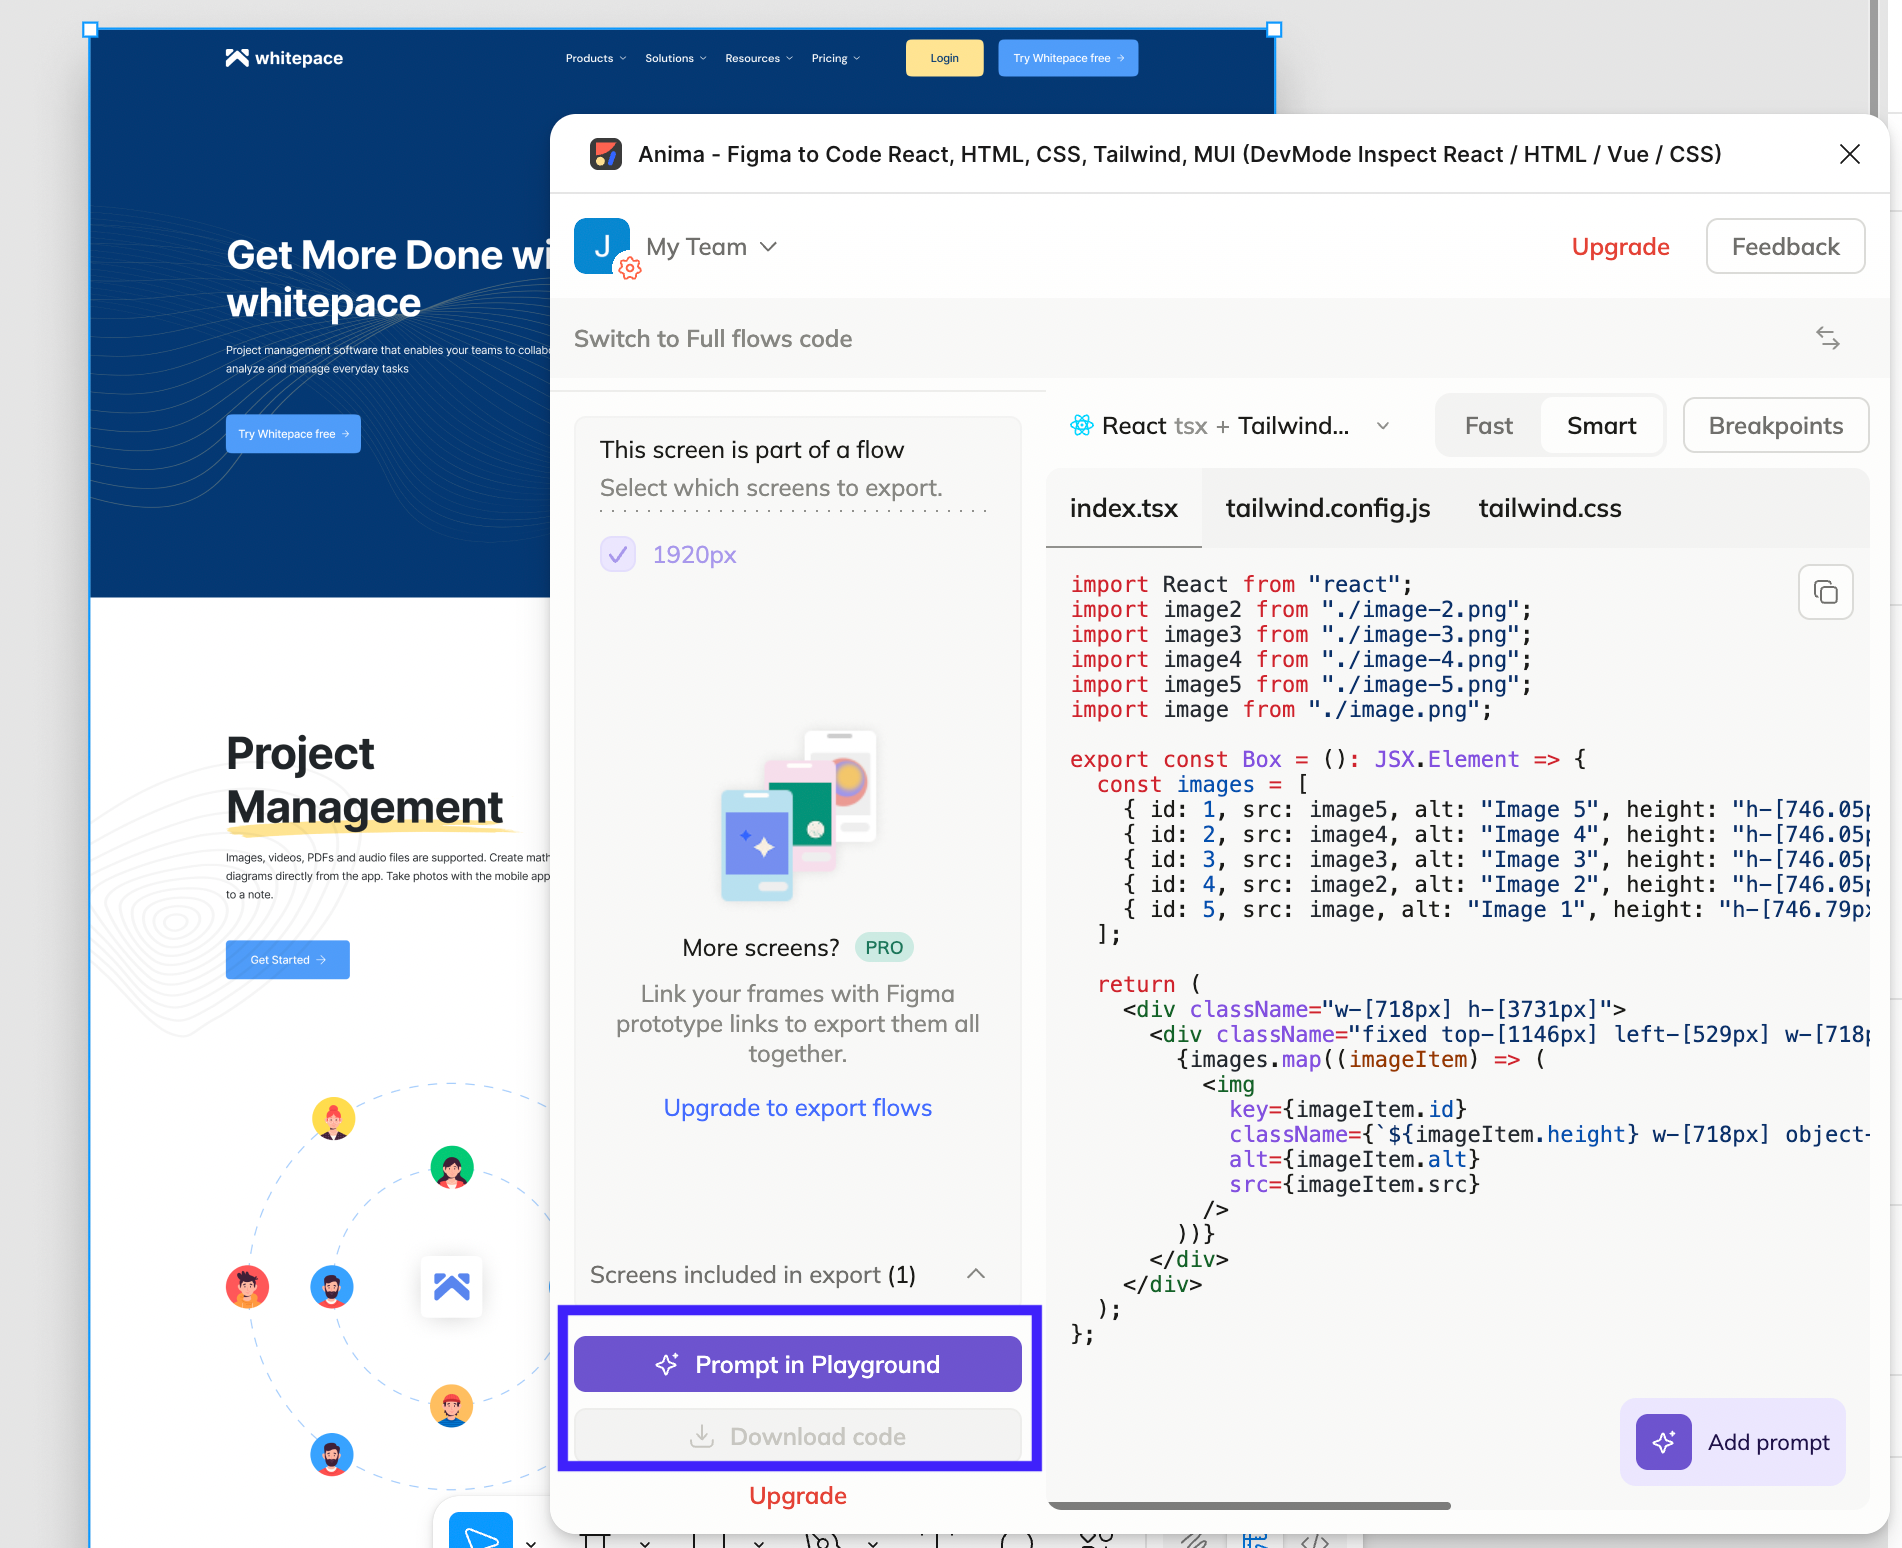Viewport: 1902px width, 1548px height.
Task: Open the tailwind.config.js tab
Action: (x=1328, y=508)
